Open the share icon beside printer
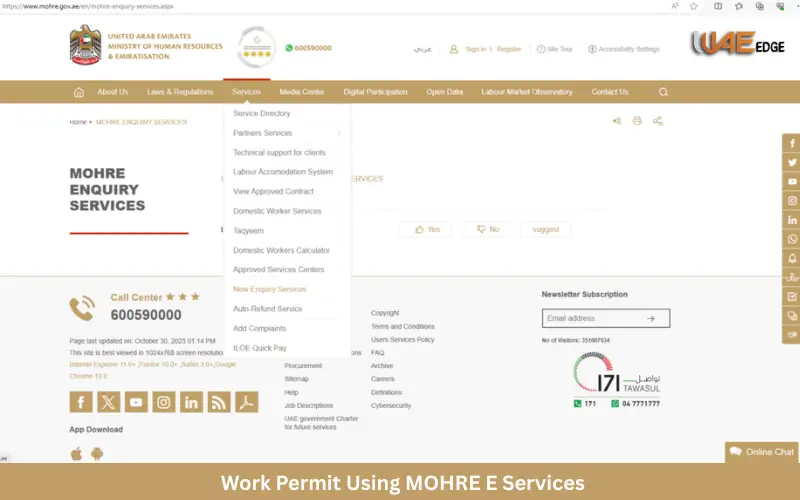The image size is (800, 500). click(x=658, y=121)
